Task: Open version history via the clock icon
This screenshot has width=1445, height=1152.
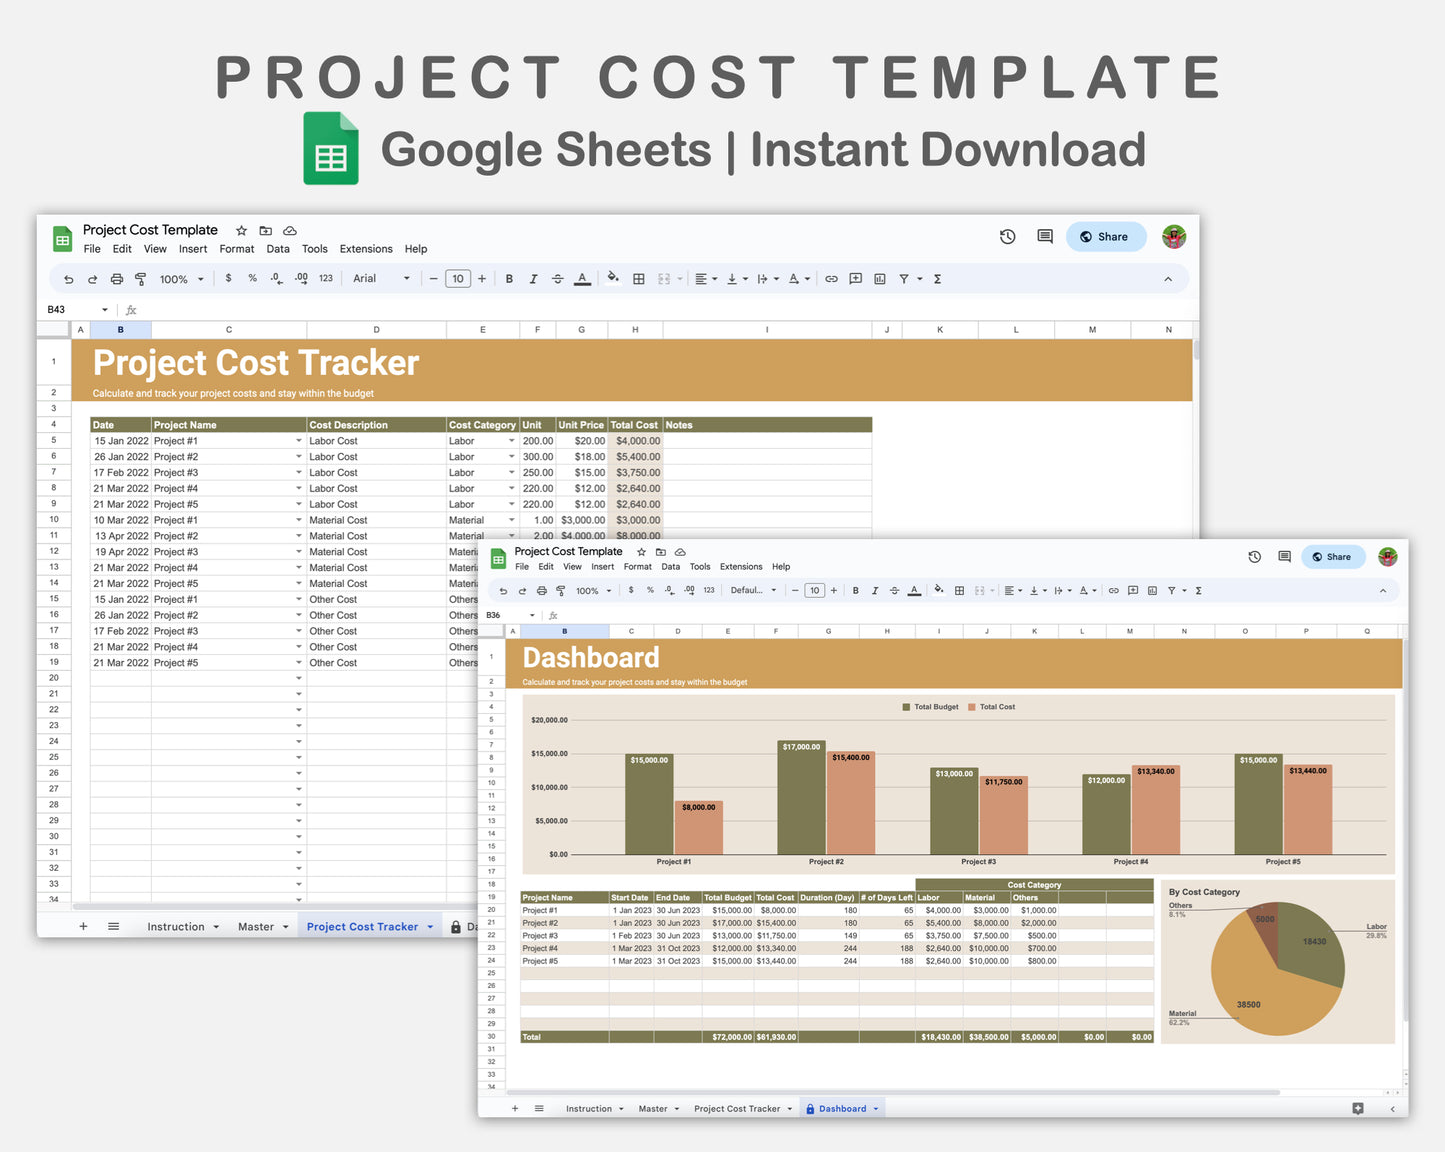Action: coord(1007,236)
